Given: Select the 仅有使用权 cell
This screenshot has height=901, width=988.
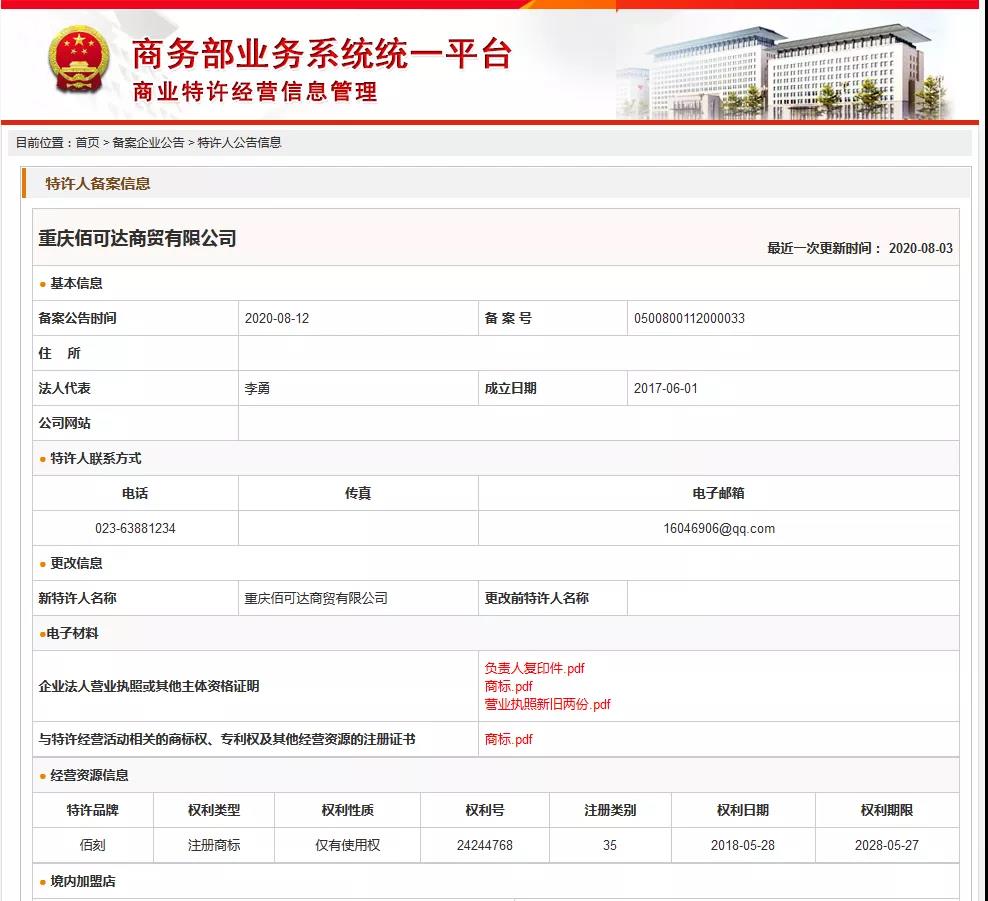Looking at the screenshot, I should [348, 845].
